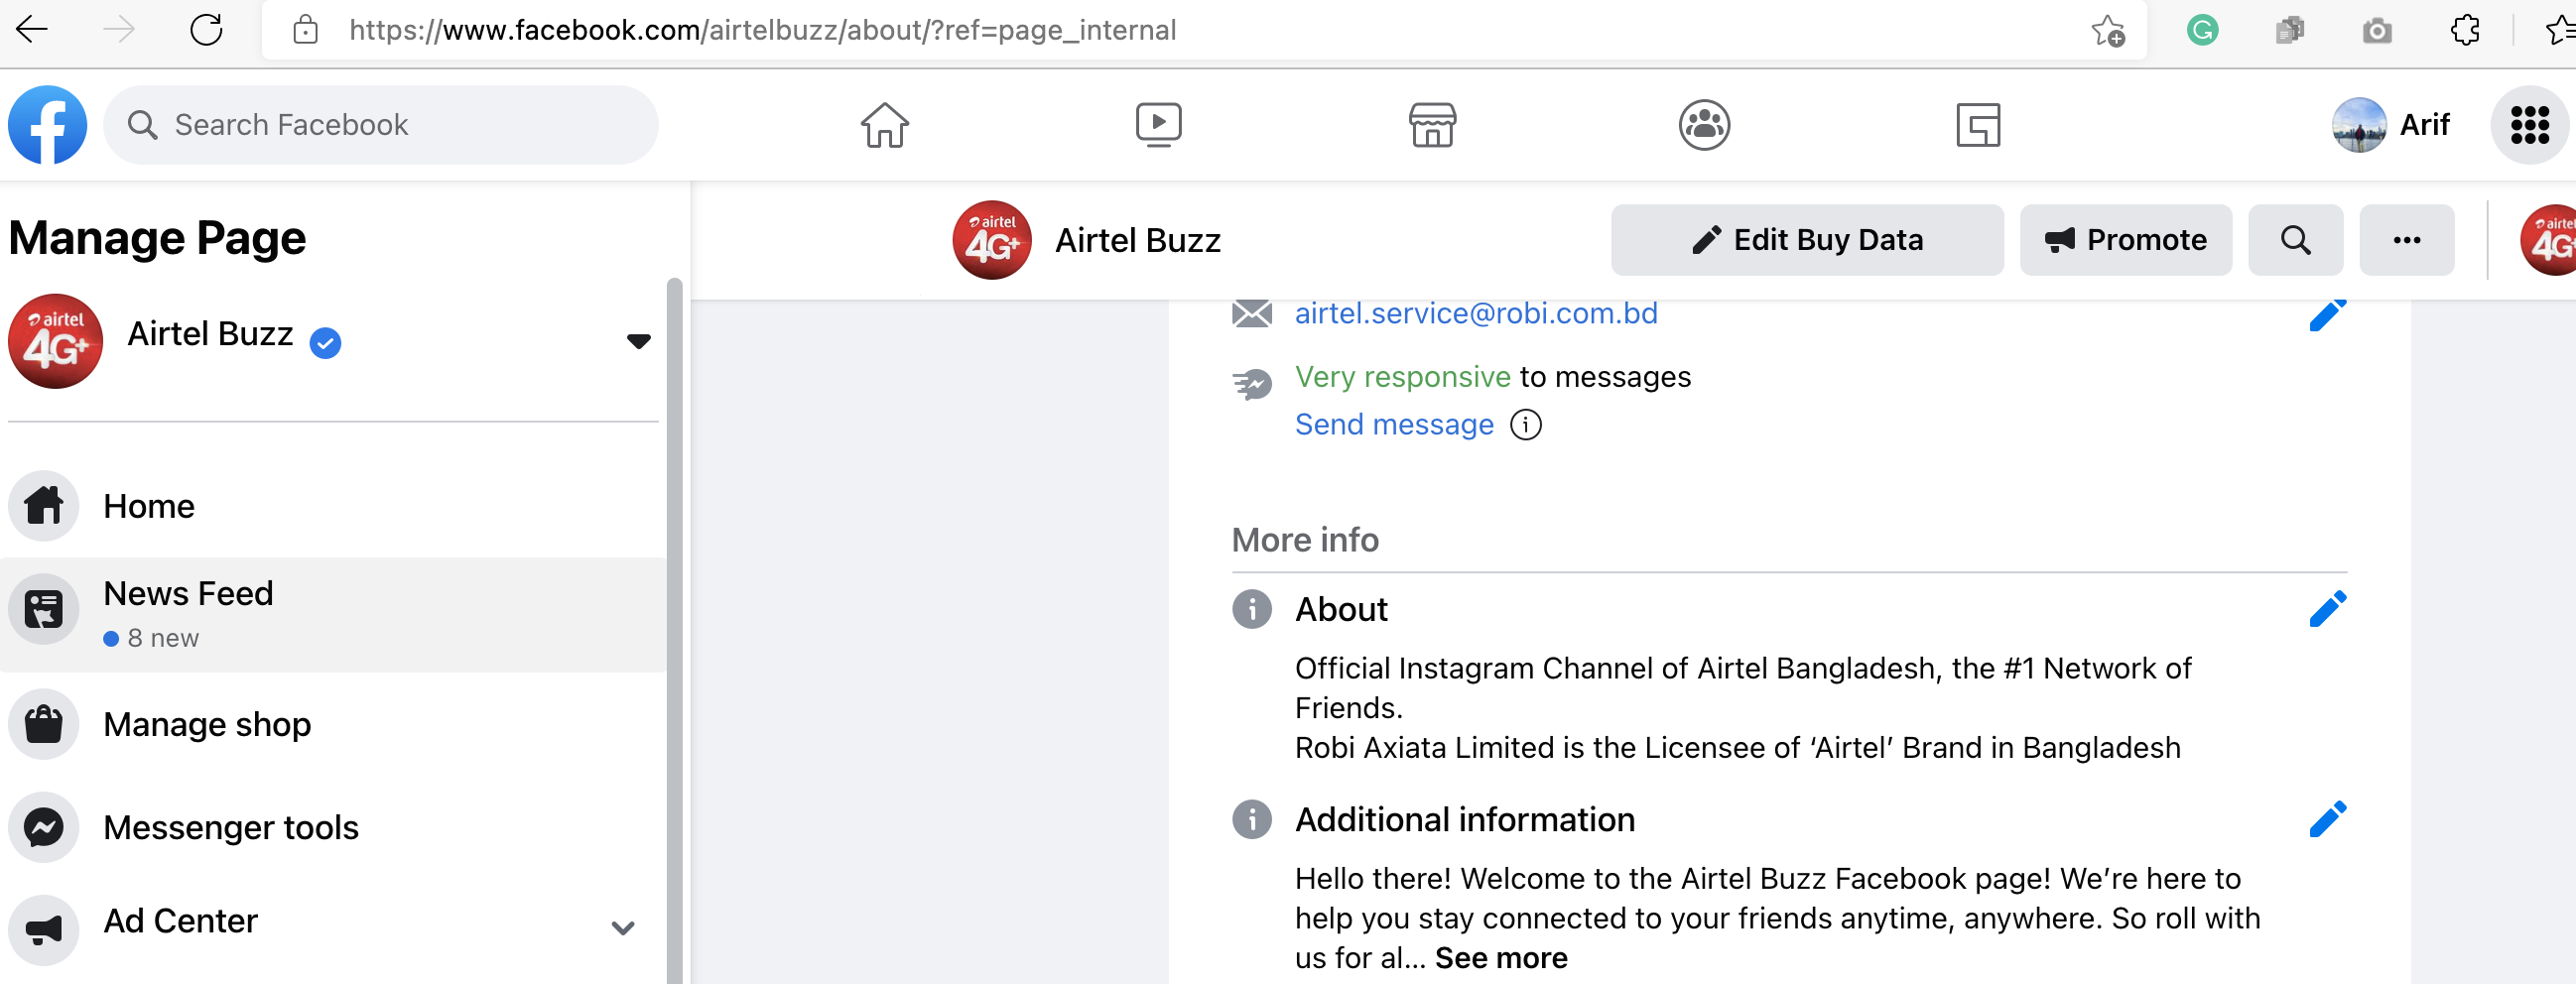Open the browser extensions puzzle icon

click(2465, 30)
